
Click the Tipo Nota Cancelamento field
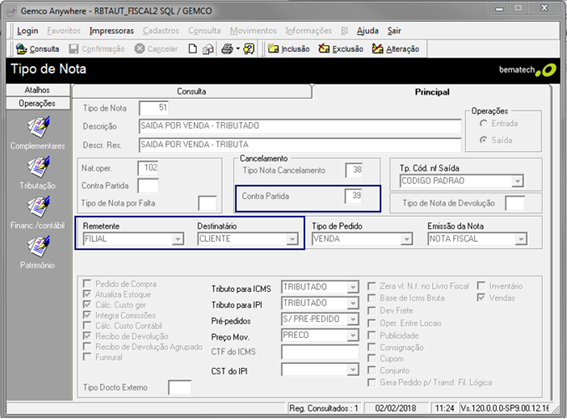[x=353, y=170]
